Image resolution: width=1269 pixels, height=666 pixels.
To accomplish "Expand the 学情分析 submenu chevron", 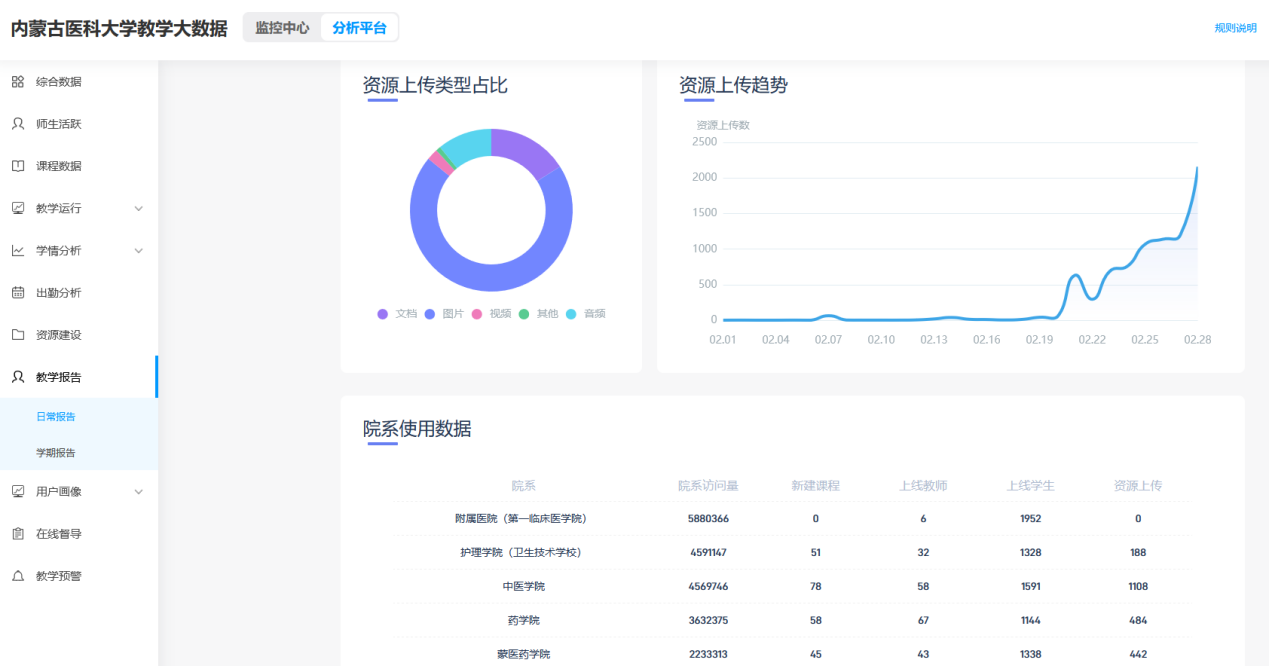I will 139,251.
